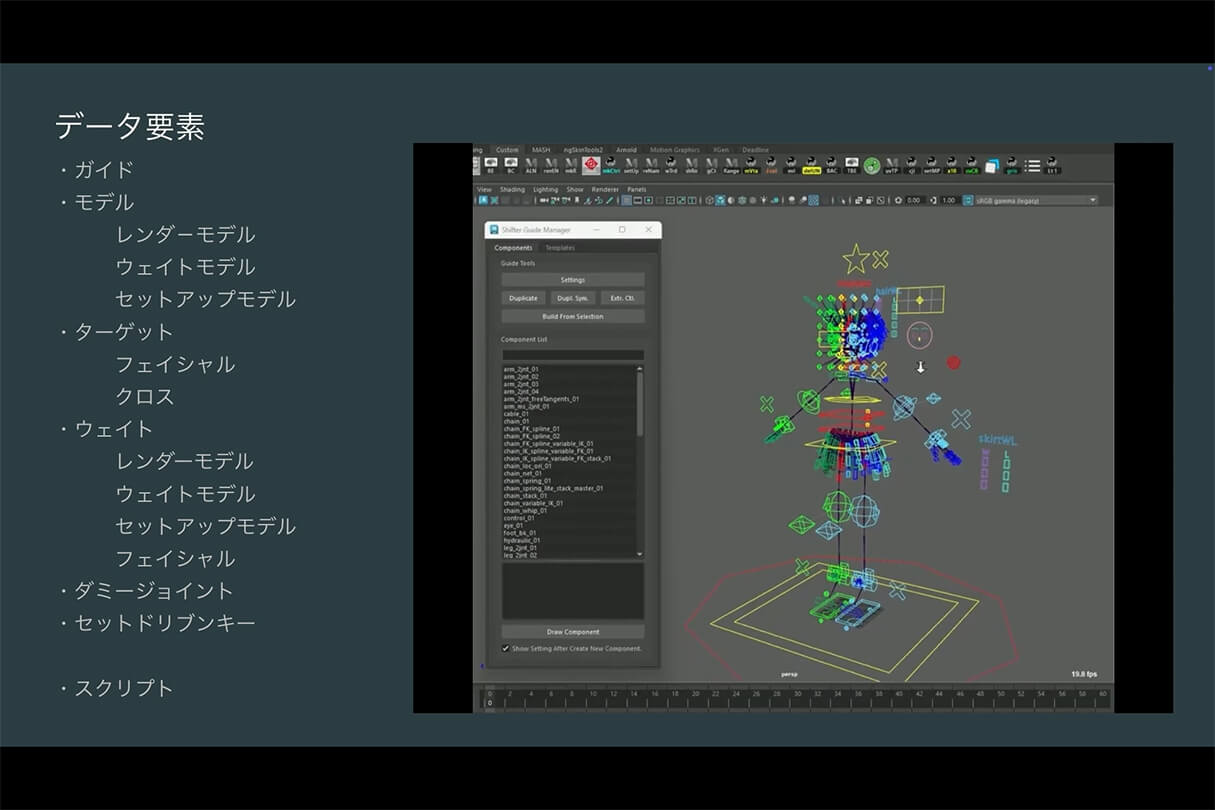Click the Build From Selection button
The image size is (1215, 810).
pos(572,316)
